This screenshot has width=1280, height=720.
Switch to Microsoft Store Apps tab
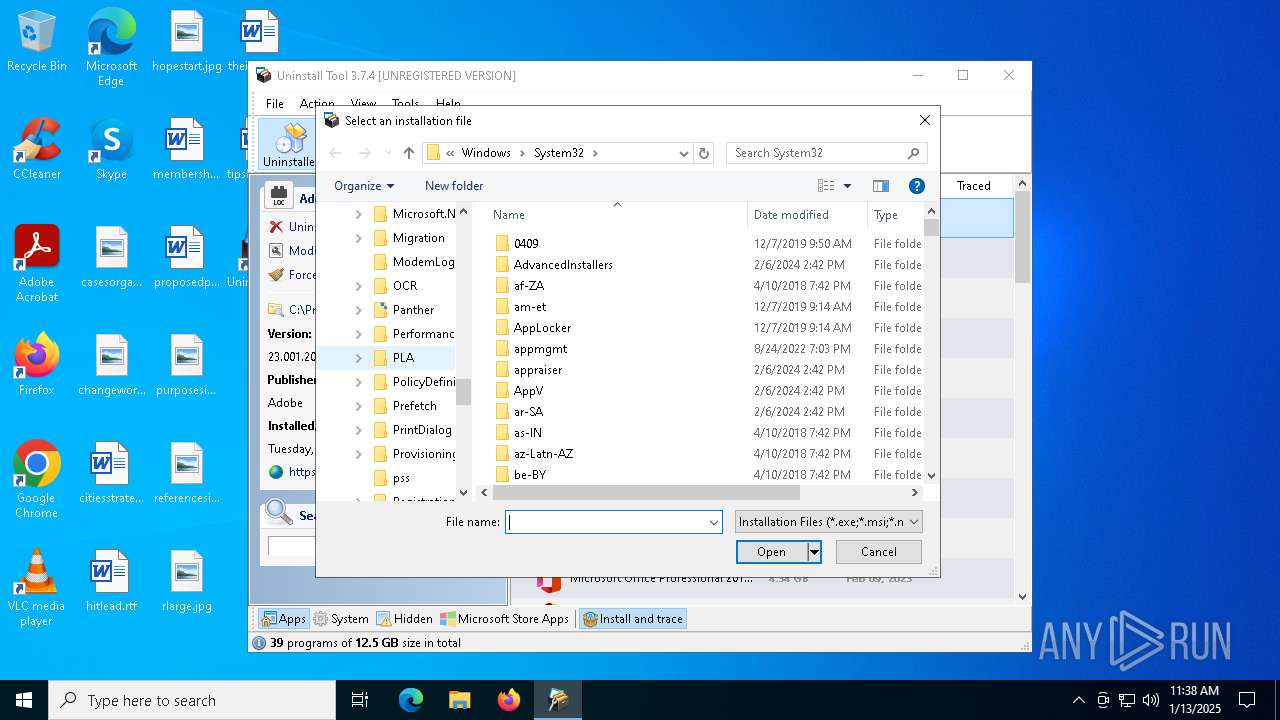coord(505,619)
